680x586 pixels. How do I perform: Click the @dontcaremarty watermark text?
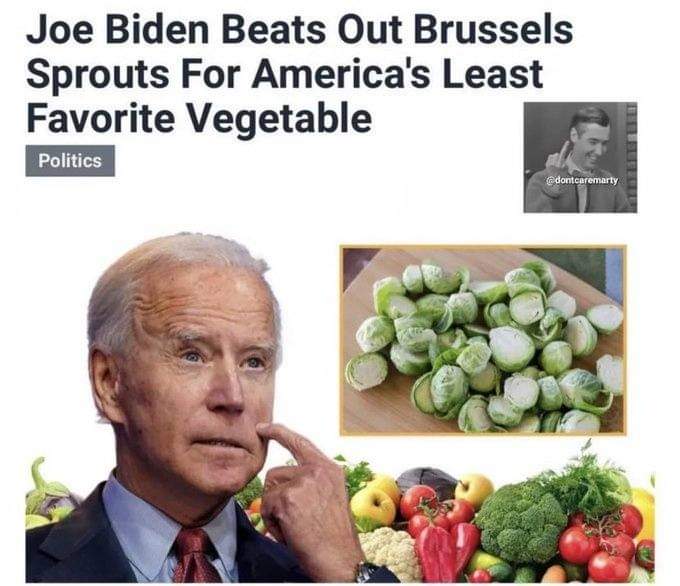pyautogui.click(x=581, y=180)
